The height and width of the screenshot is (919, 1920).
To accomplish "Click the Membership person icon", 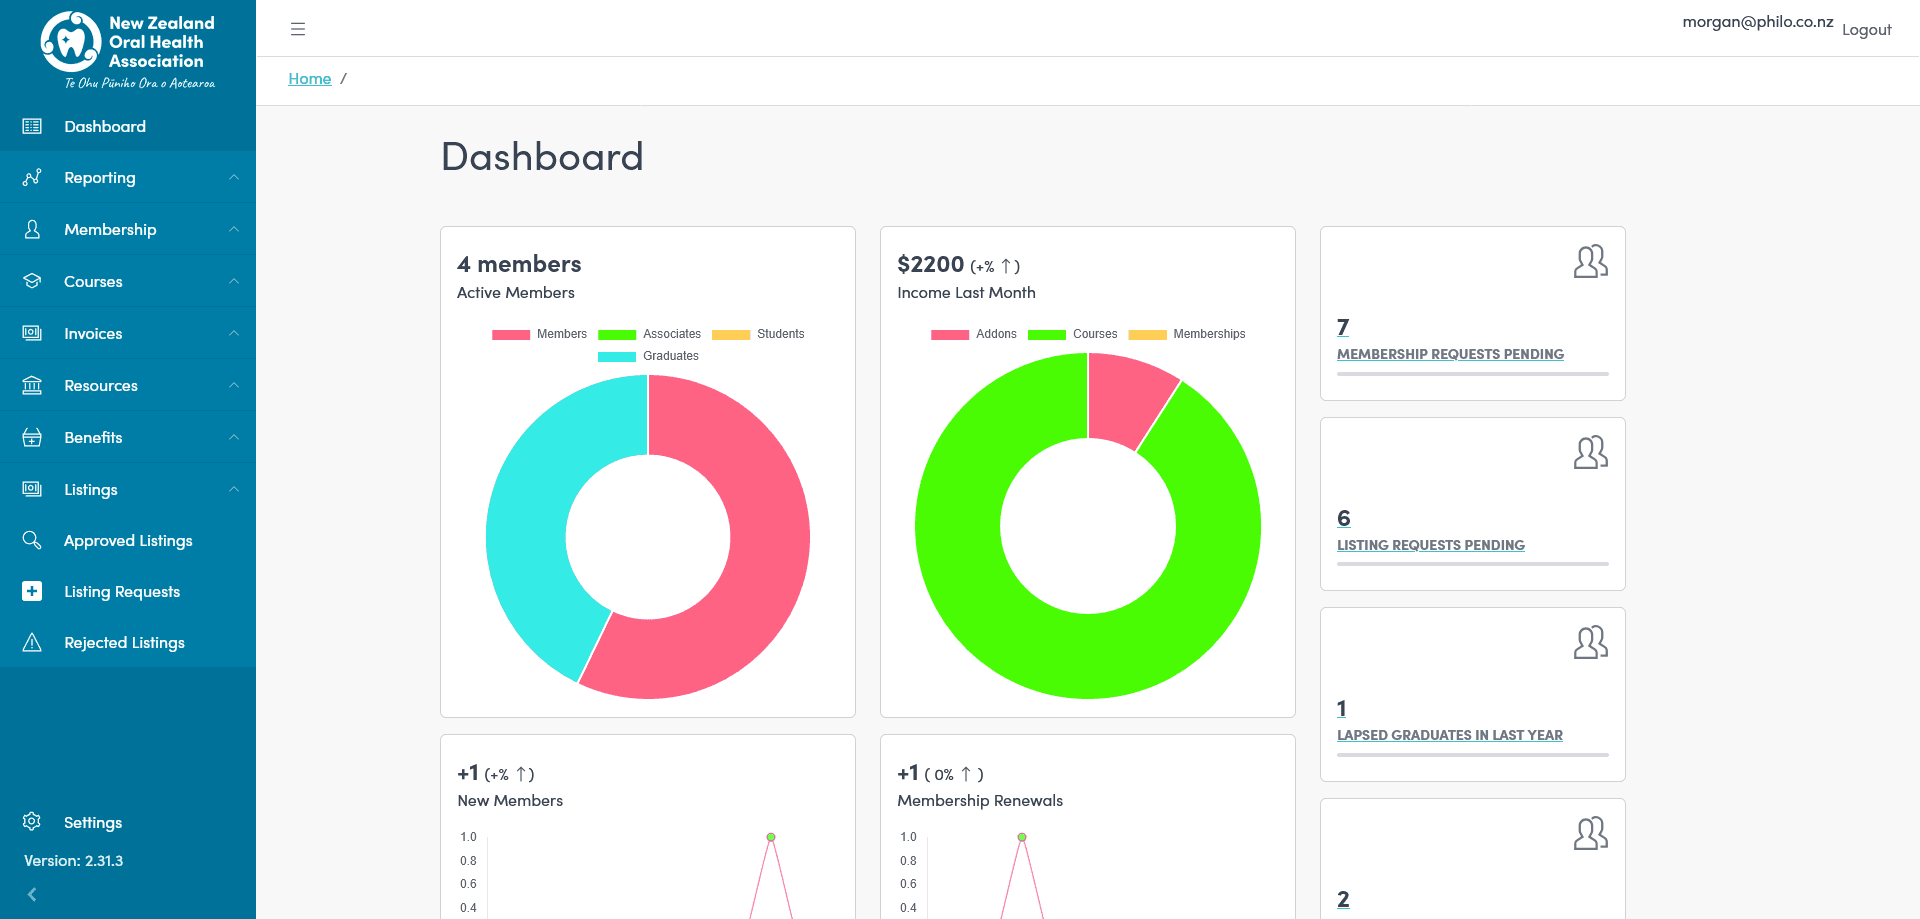I will click(32, 229).
